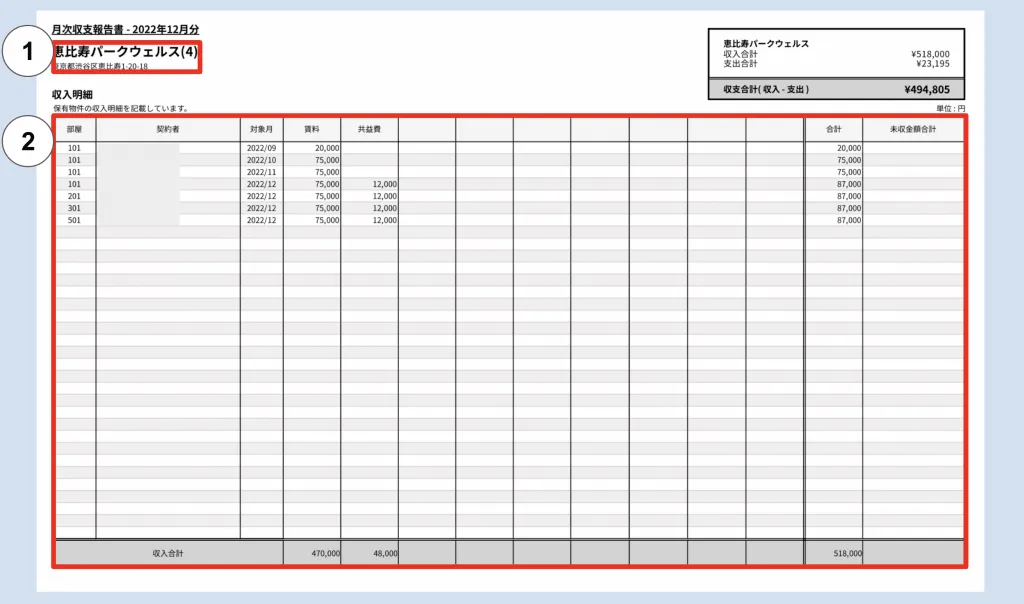Click the 48,000 common fee total cell
The height and width of the screenshot is (604, 1024).
click(385, 553)
